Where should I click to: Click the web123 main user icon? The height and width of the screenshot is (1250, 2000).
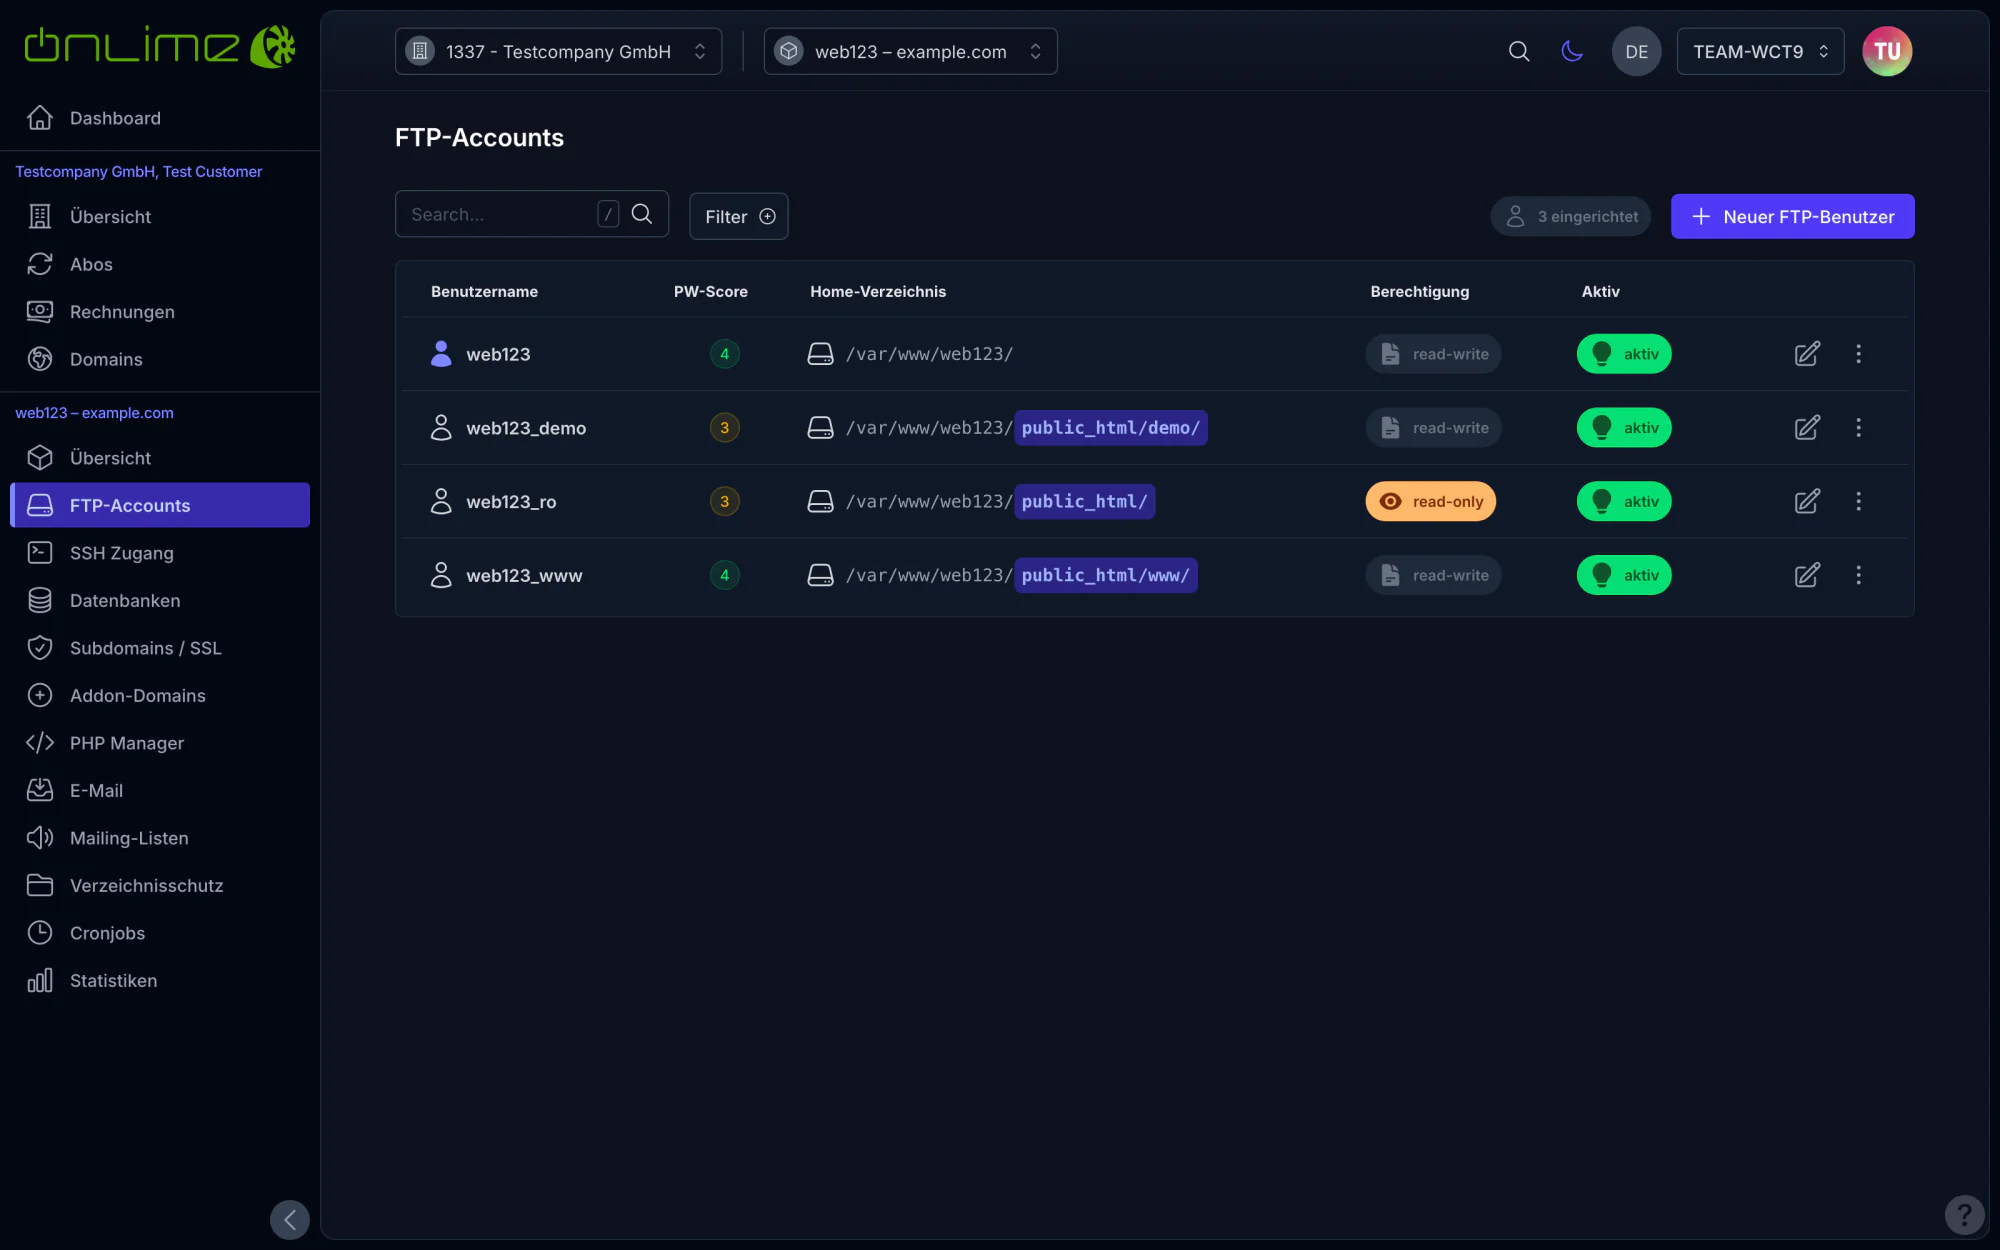coord(441,354)
